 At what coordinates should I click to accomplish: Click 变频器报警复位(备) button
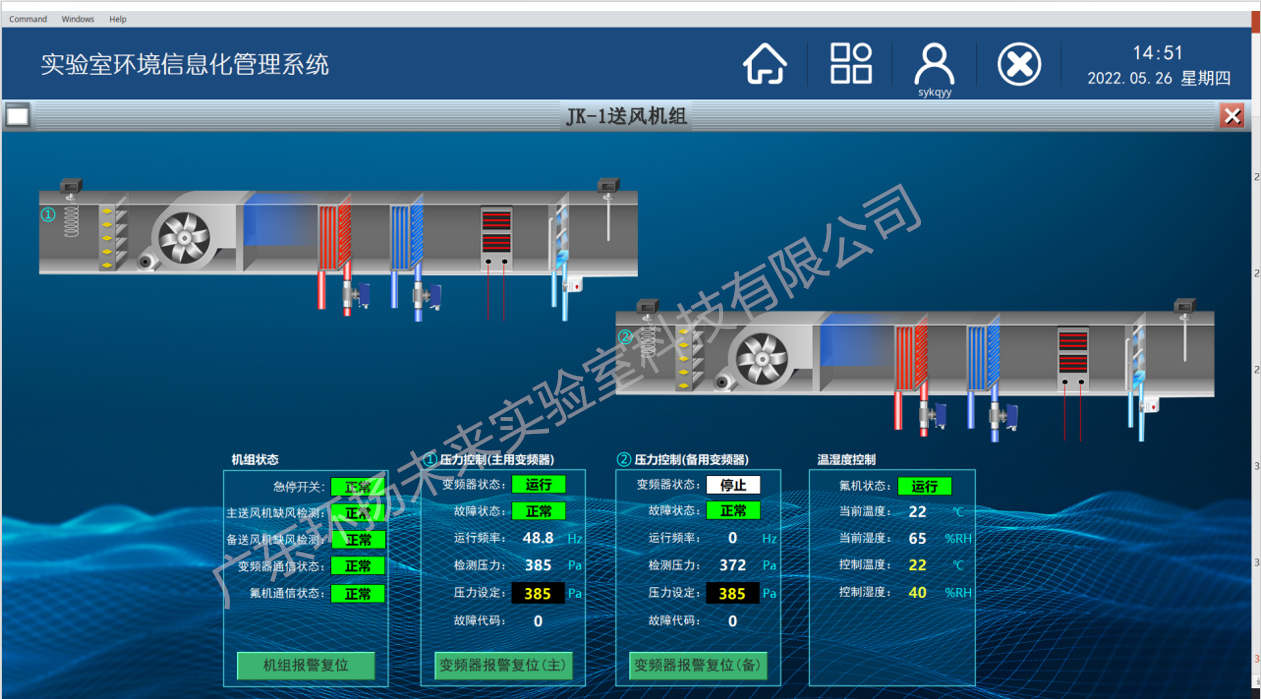point(698,665)
